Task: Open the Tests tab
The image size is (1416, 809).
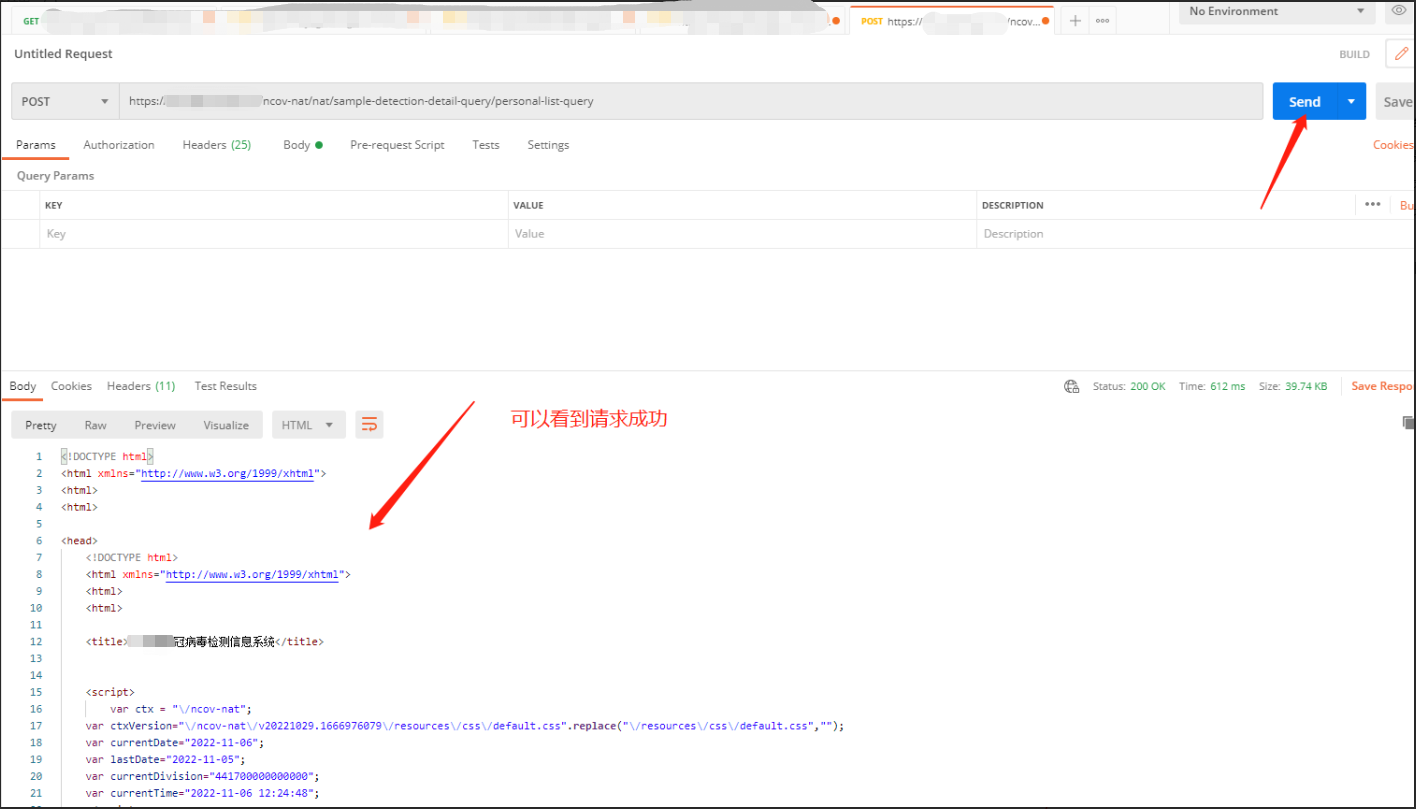Action: pos(486,145)
